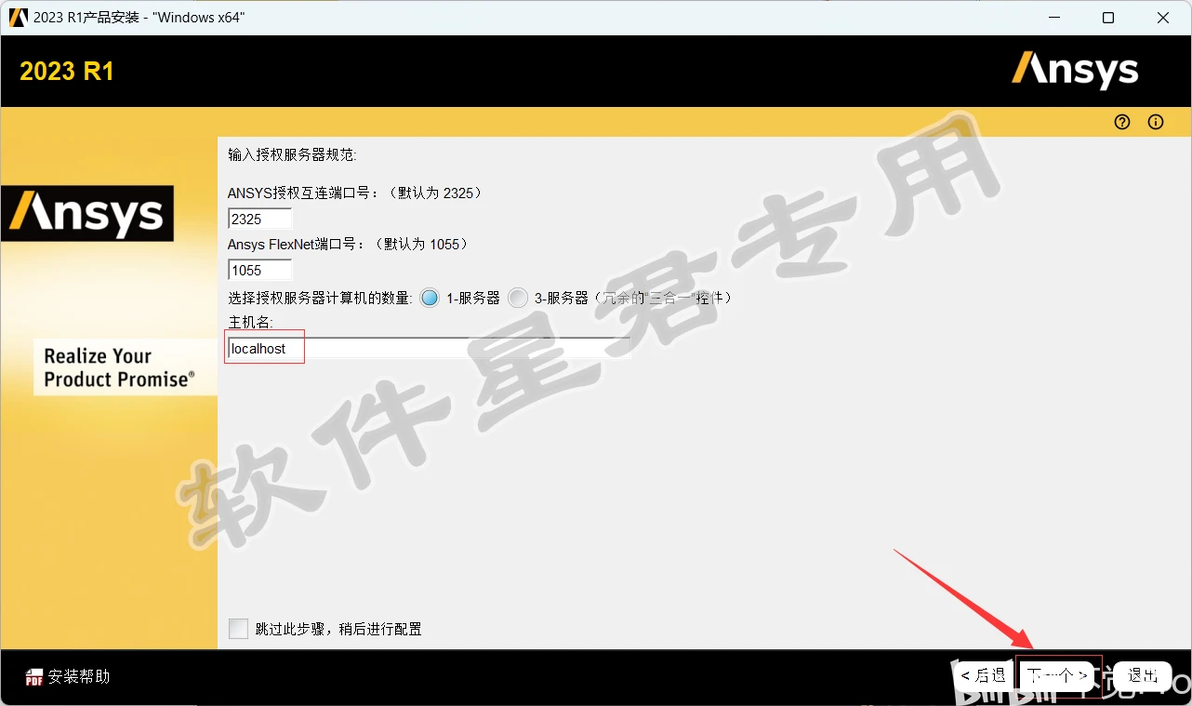The image size is (1192, 706).
Task: Maximize the installer window
Action: (x=1108, y=17)
